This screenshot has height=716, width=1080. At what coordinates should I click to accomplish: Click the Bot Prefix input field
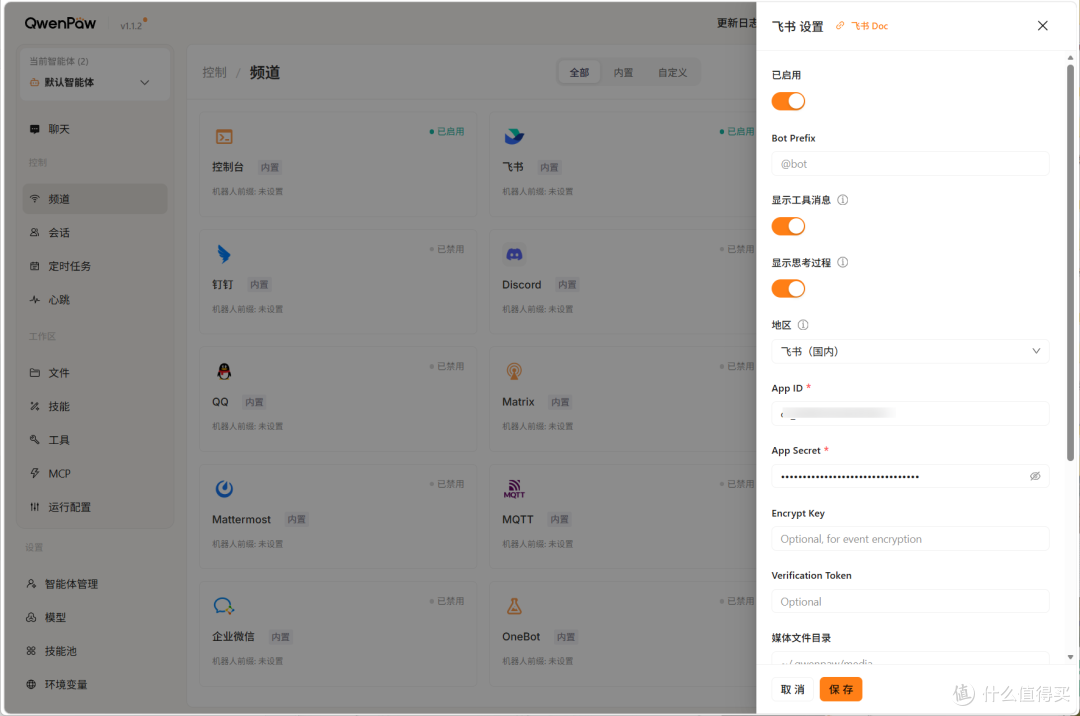click(910, 164)
